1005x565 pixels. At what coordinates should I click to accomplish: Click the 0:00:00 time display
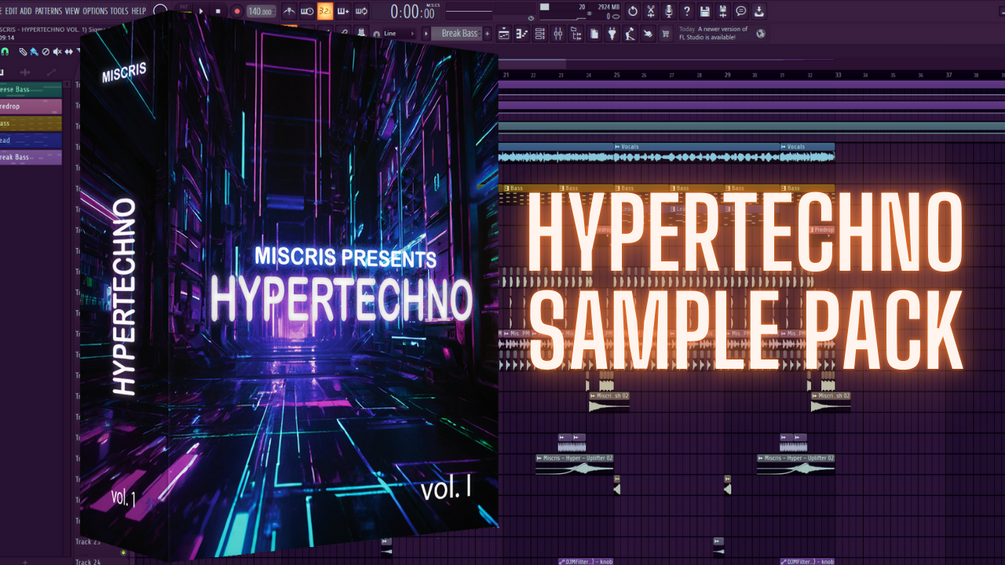pyautogui.click(x=412, y=12)
